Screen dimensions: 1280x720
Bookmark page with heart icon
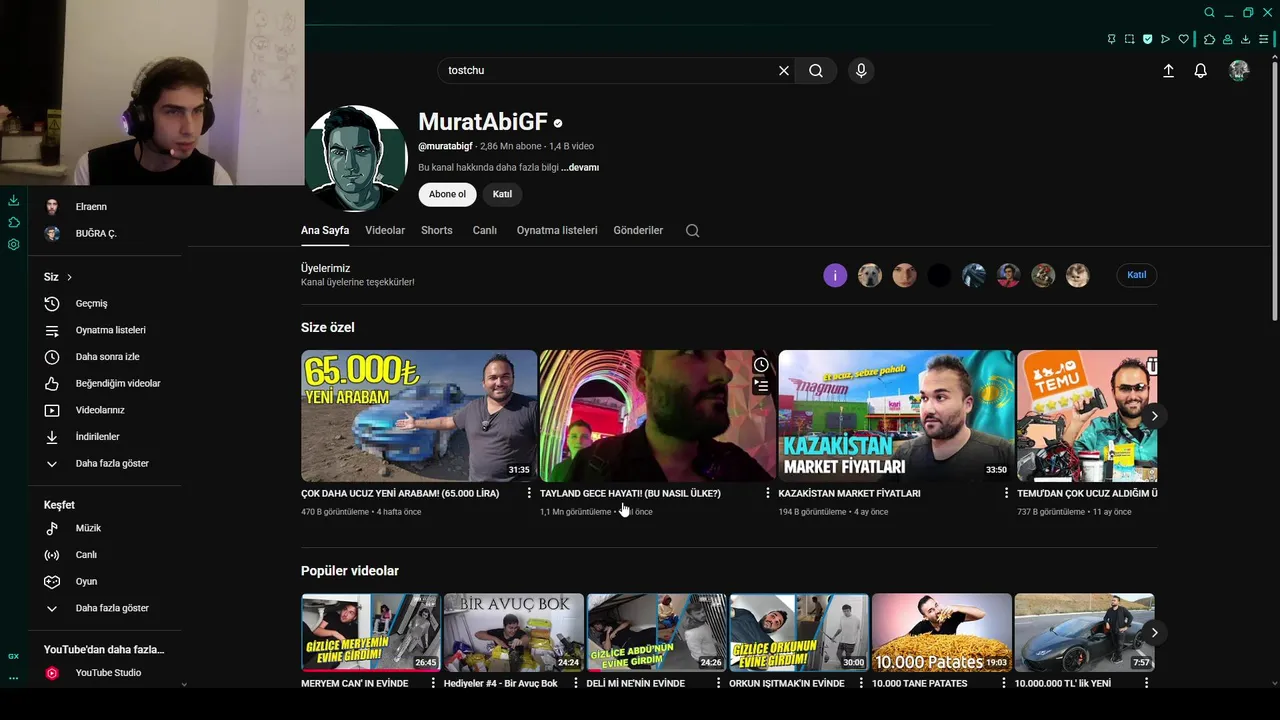click(1183, 39)
